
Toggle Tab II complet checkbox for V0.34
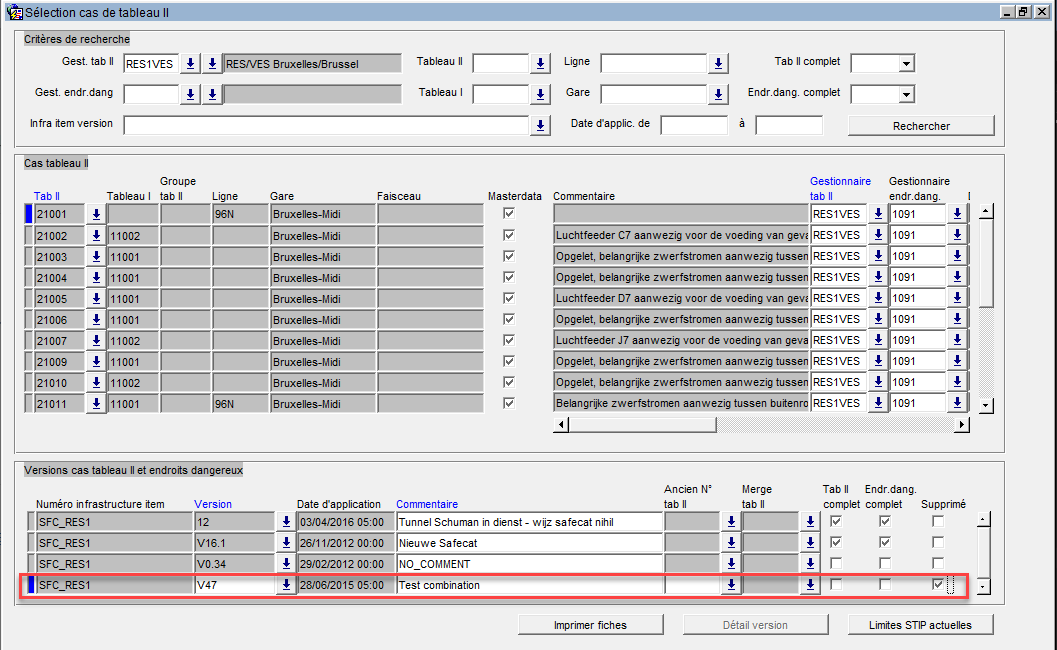click(x=836, y=563)
